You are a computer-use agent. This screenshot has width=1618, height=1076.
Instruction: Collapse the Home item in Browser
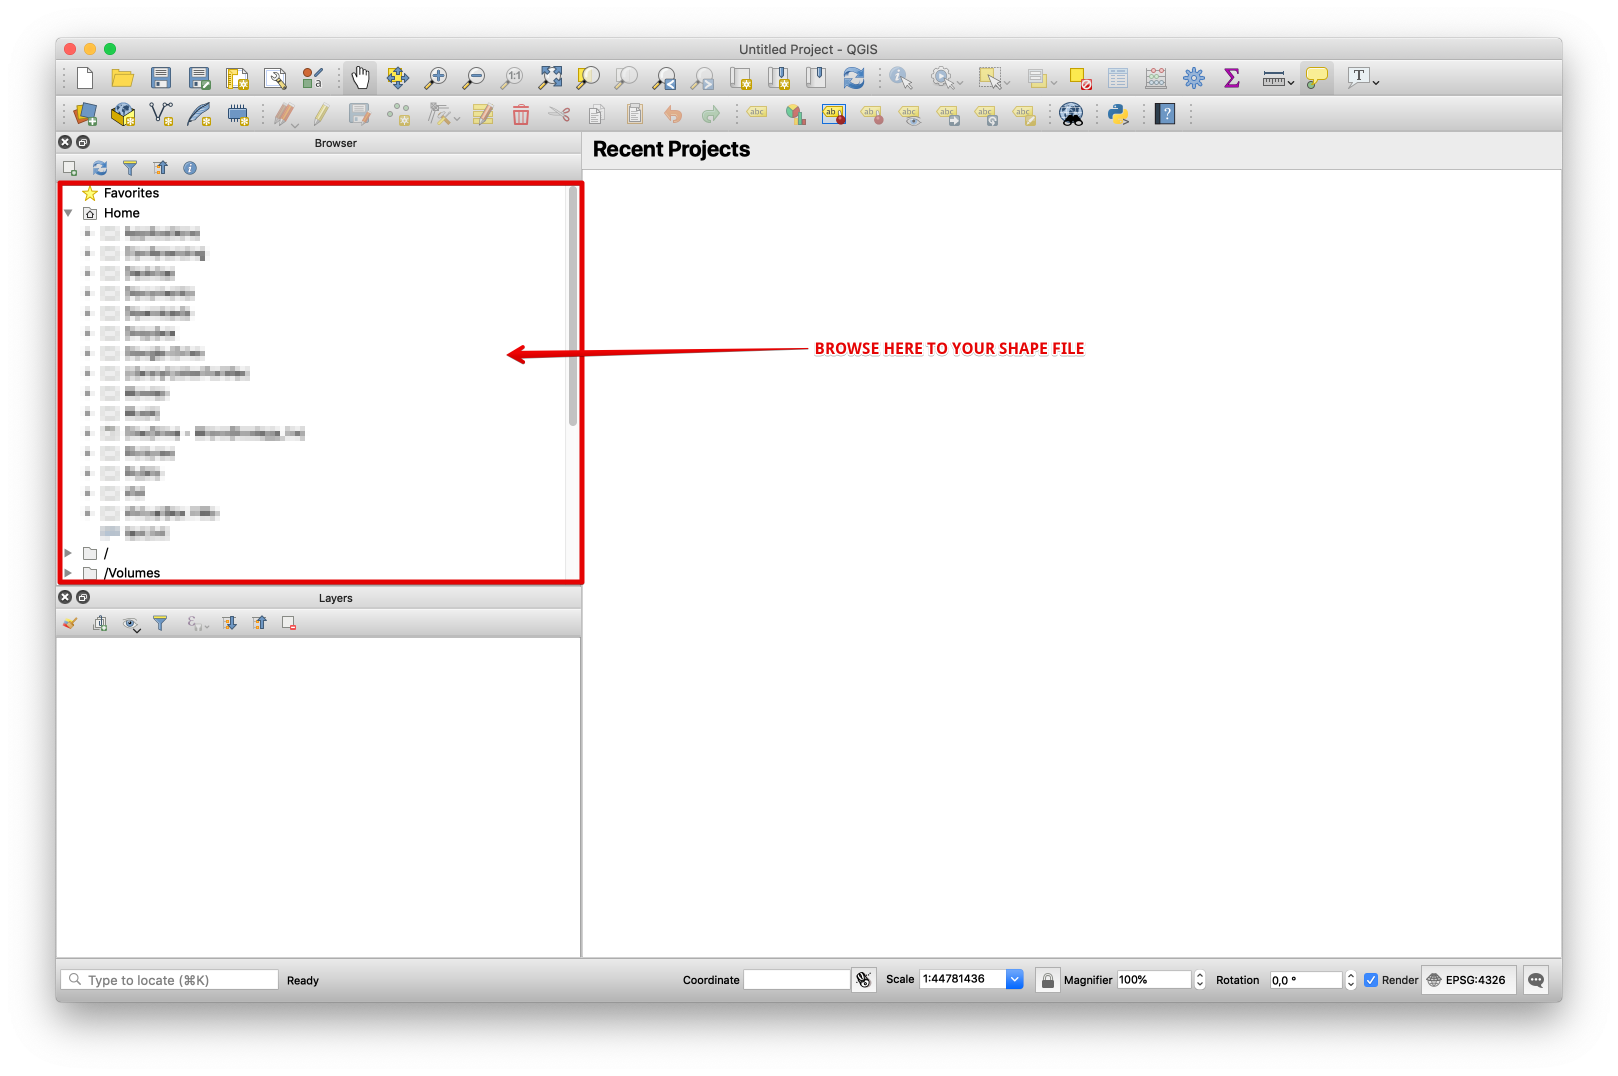[x=67, y=212]
